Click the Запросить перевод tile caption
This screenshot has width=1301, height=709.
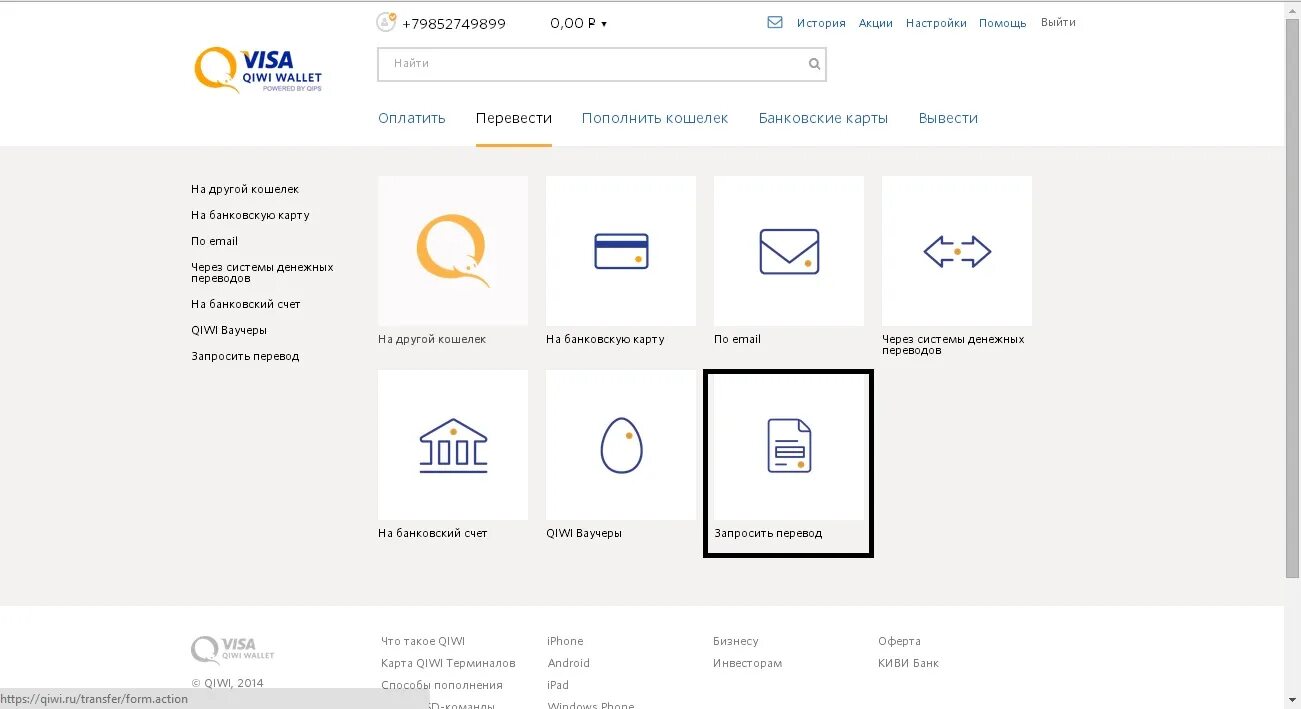click(x=768, y=533)
